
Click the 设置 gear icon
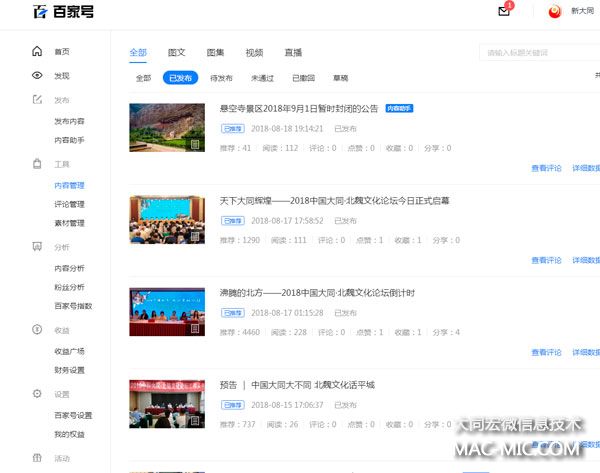(37, 394)
